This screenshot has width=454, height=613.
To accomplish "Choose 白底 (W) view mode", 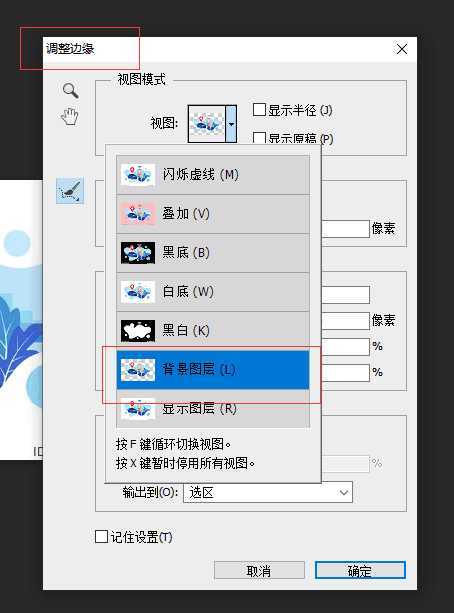I will pyautogui.click(x=213, y=292).
